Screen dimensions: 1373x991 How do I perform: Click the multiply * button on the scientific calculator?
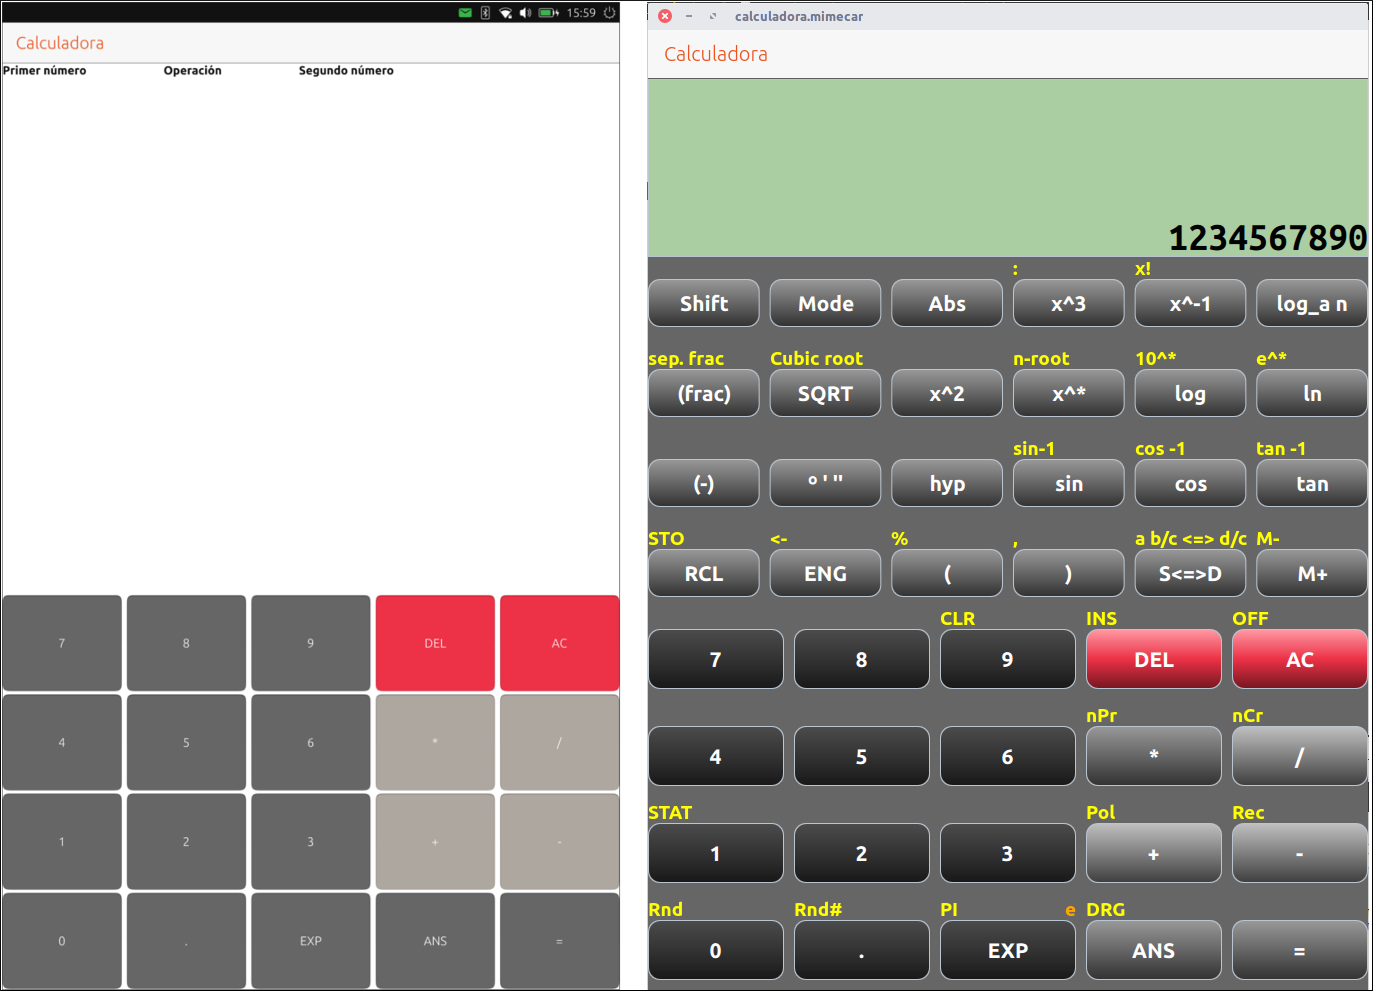pyautogui.click(x=1154, y=756)
